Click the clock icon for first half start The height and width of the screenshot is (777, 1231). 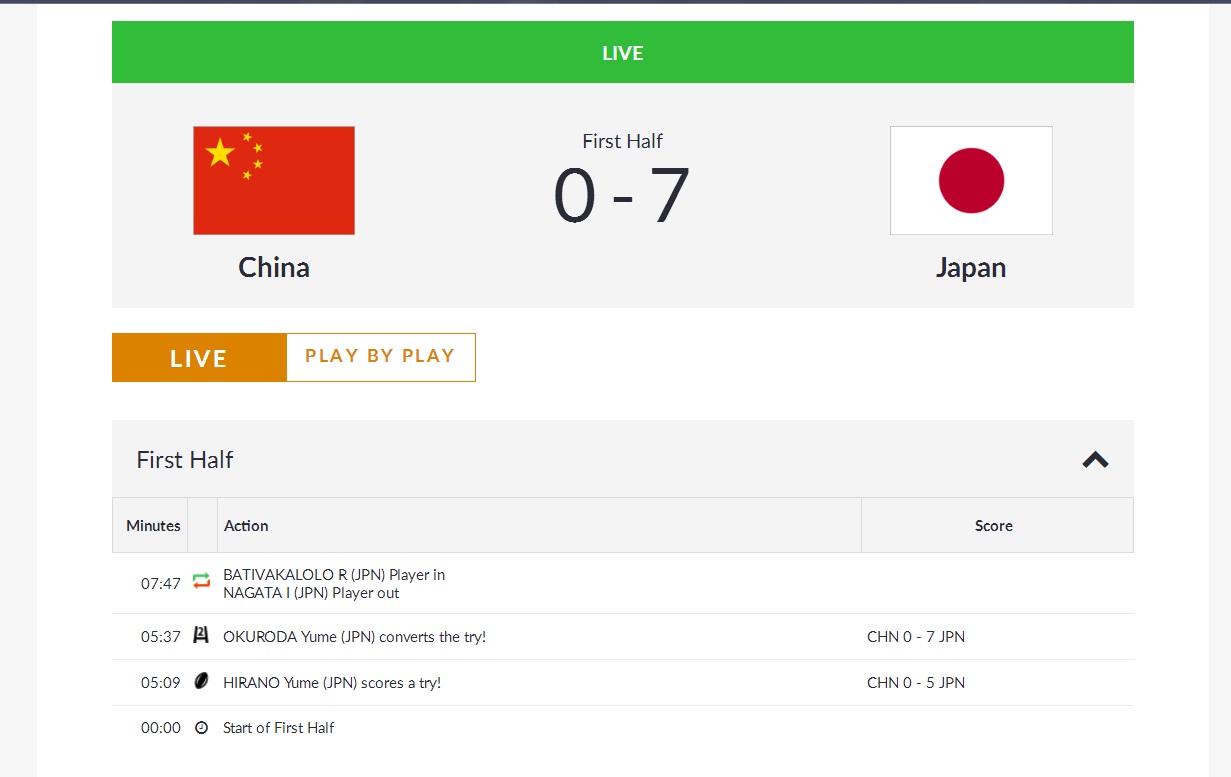click(x=202, y=728)
